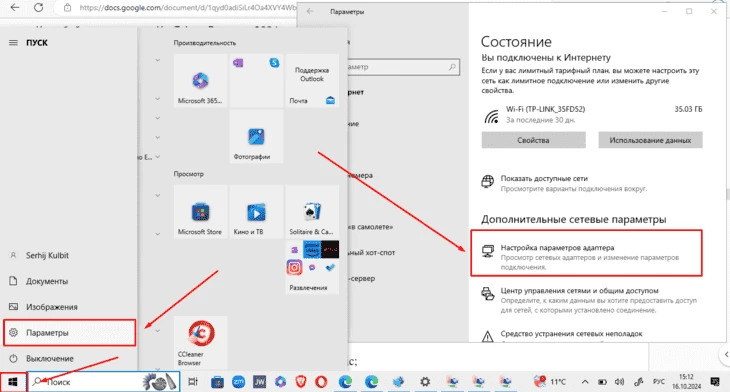This screenshot has height=392, width=730.
Task: Click the РУС input language indicator
Action: (658, 382)
